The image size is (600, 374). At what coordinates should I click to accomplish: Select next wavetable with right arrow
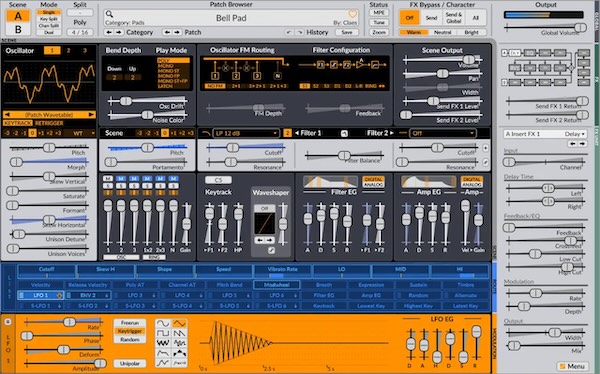point(91,114)
